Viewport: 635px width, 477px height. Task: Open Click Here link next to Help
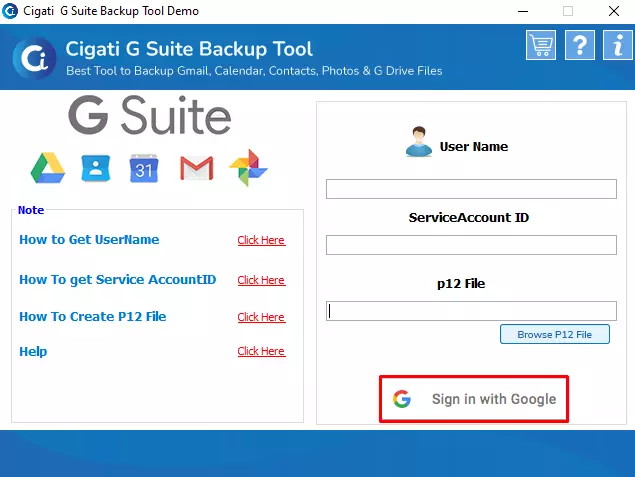coord(261,351)
